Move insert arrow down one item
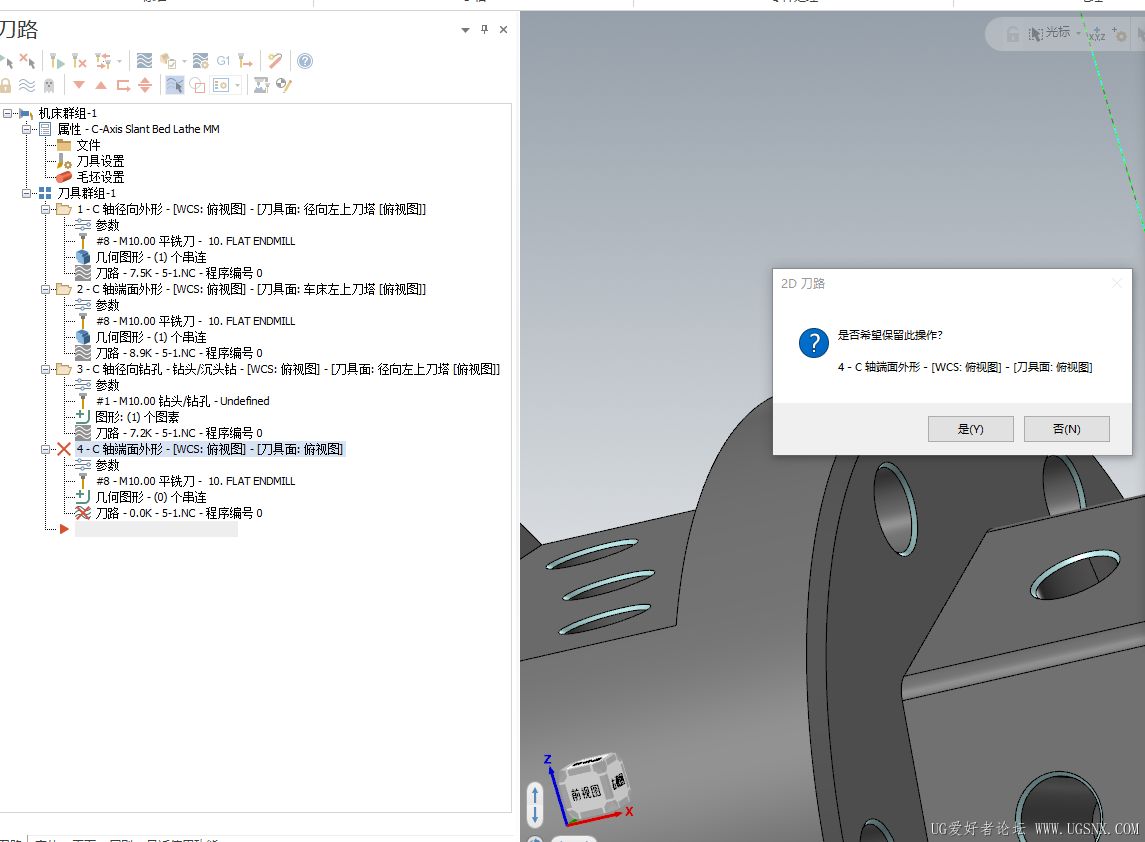The image size is (1145, 842). (79, 85)
